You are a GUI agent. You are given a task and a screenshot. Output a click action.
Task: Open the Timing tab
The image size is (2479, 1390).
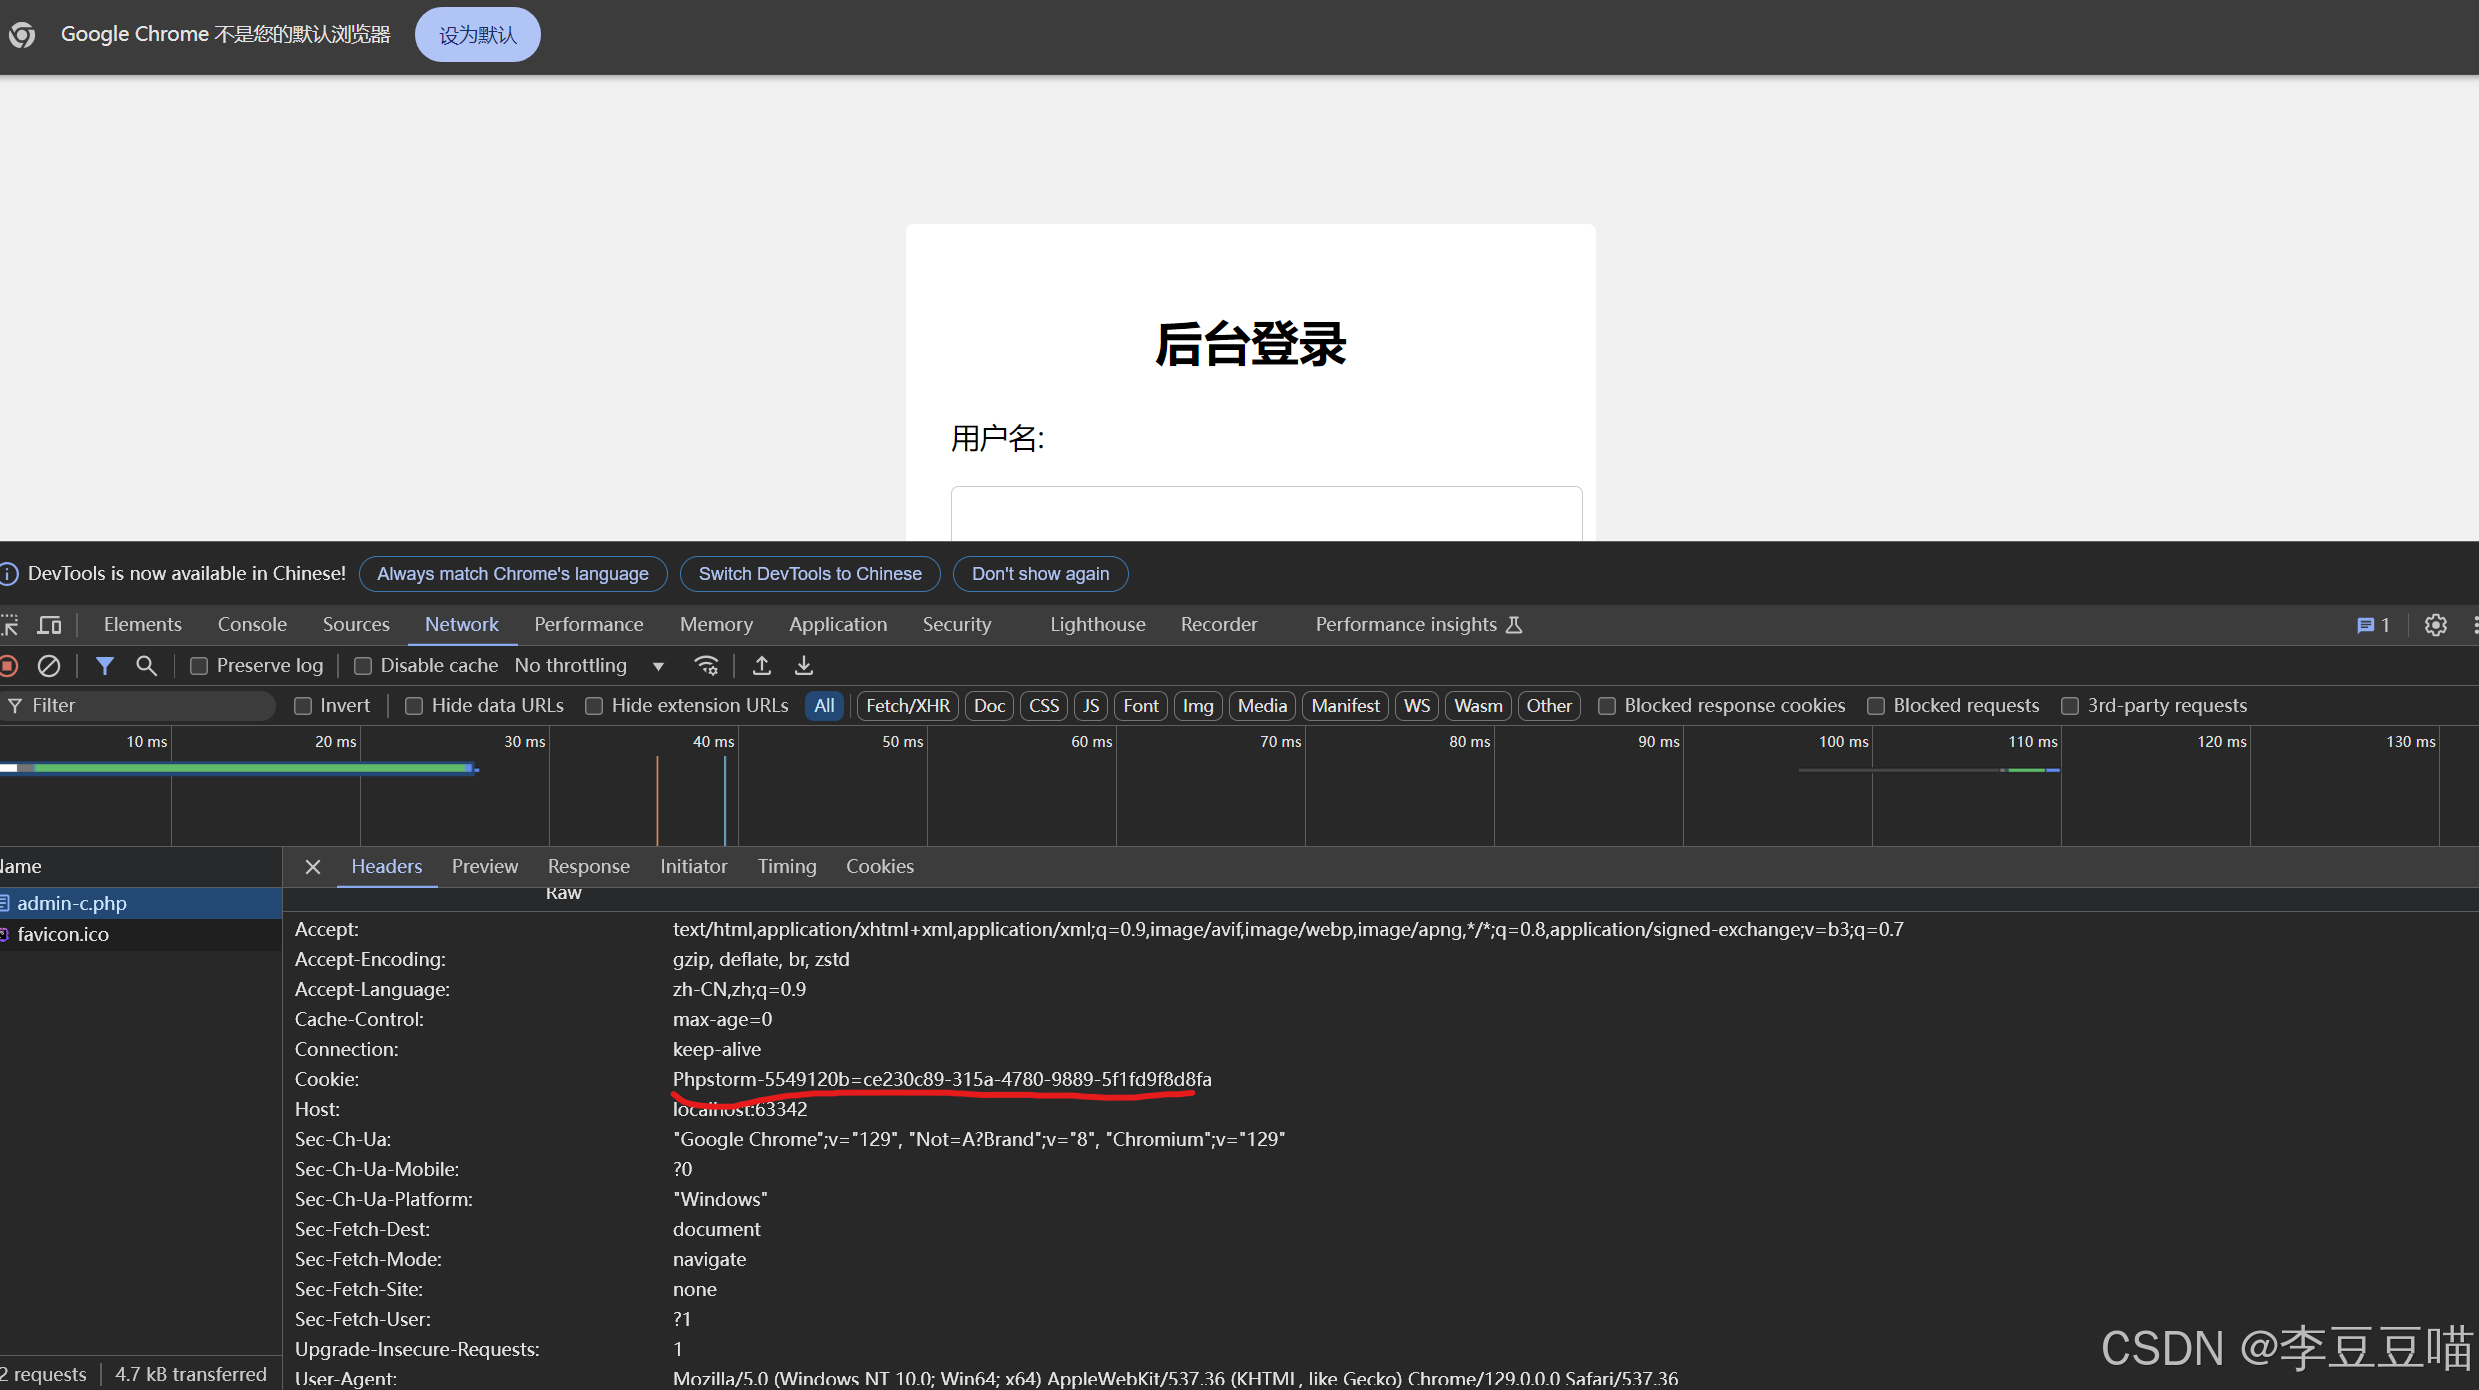(x=786, y=866)
